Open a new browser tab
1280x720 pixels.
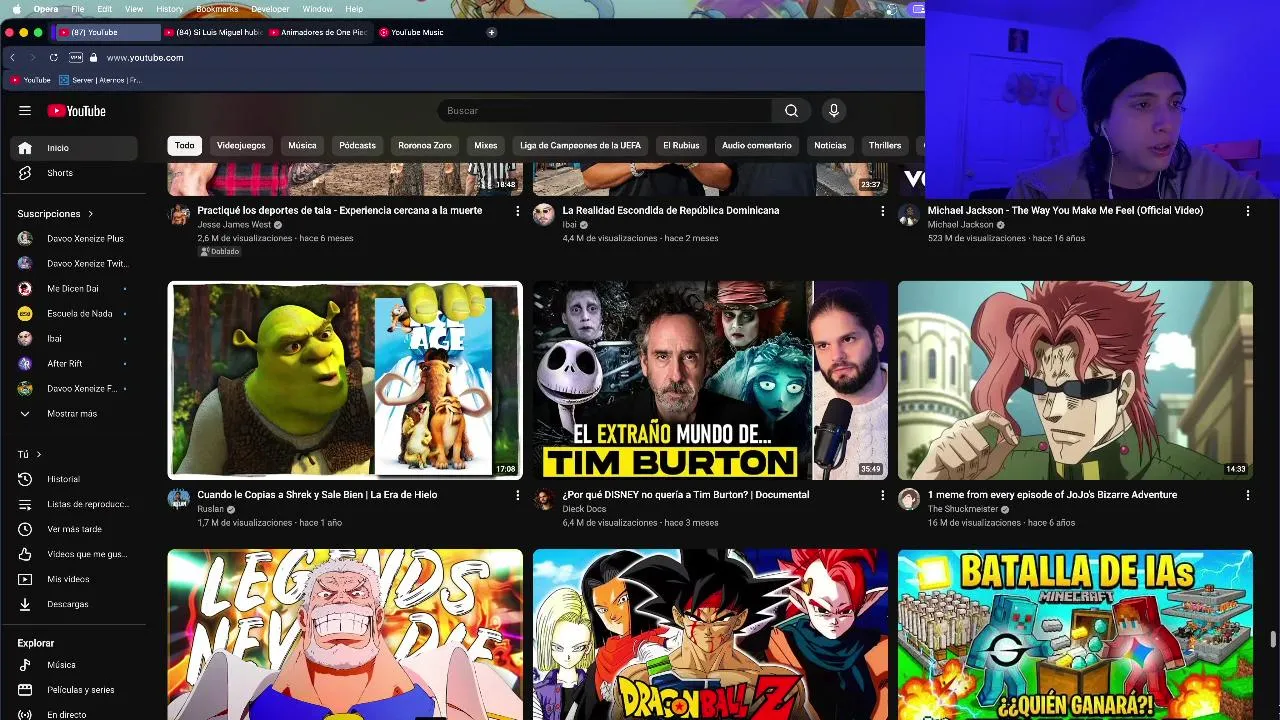(491, 32)
